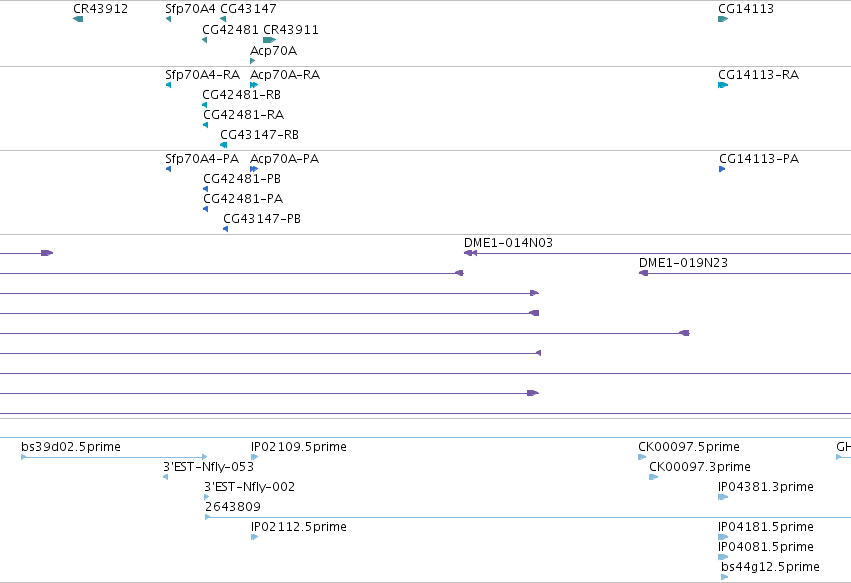Select transcript Acp70A-RA
The image size is (851, 583).
284,75
